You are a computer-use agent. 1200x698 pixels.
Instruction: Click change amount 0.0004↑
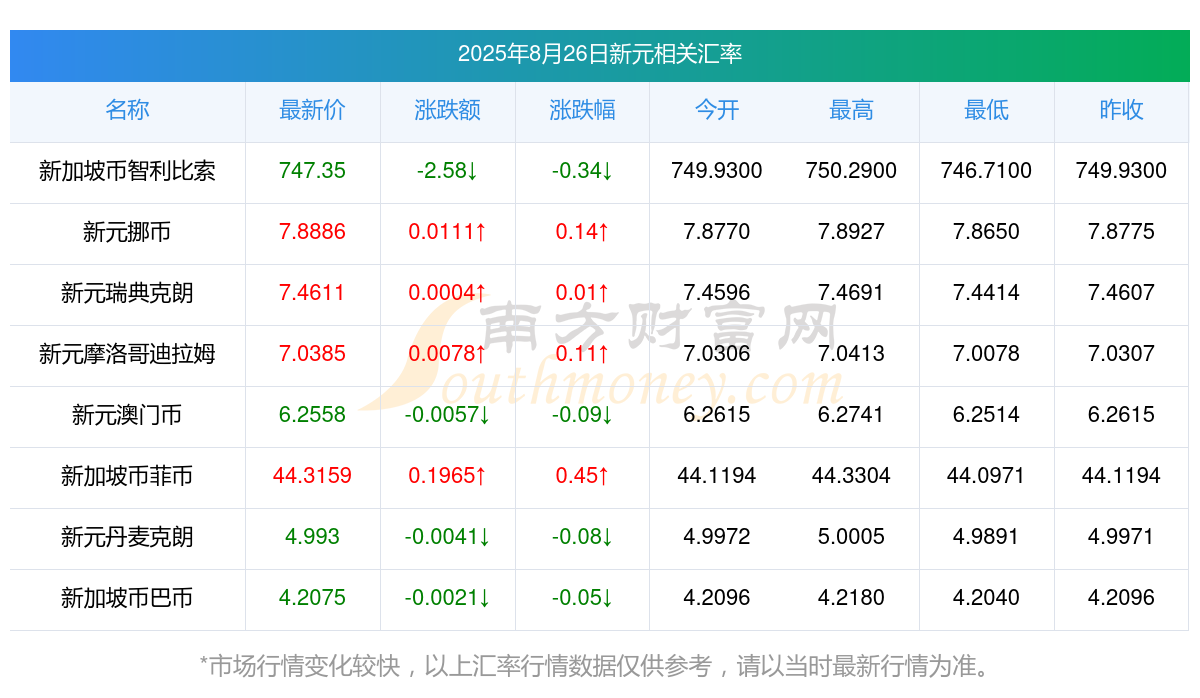pyautogui.click(x=447, y=293)
